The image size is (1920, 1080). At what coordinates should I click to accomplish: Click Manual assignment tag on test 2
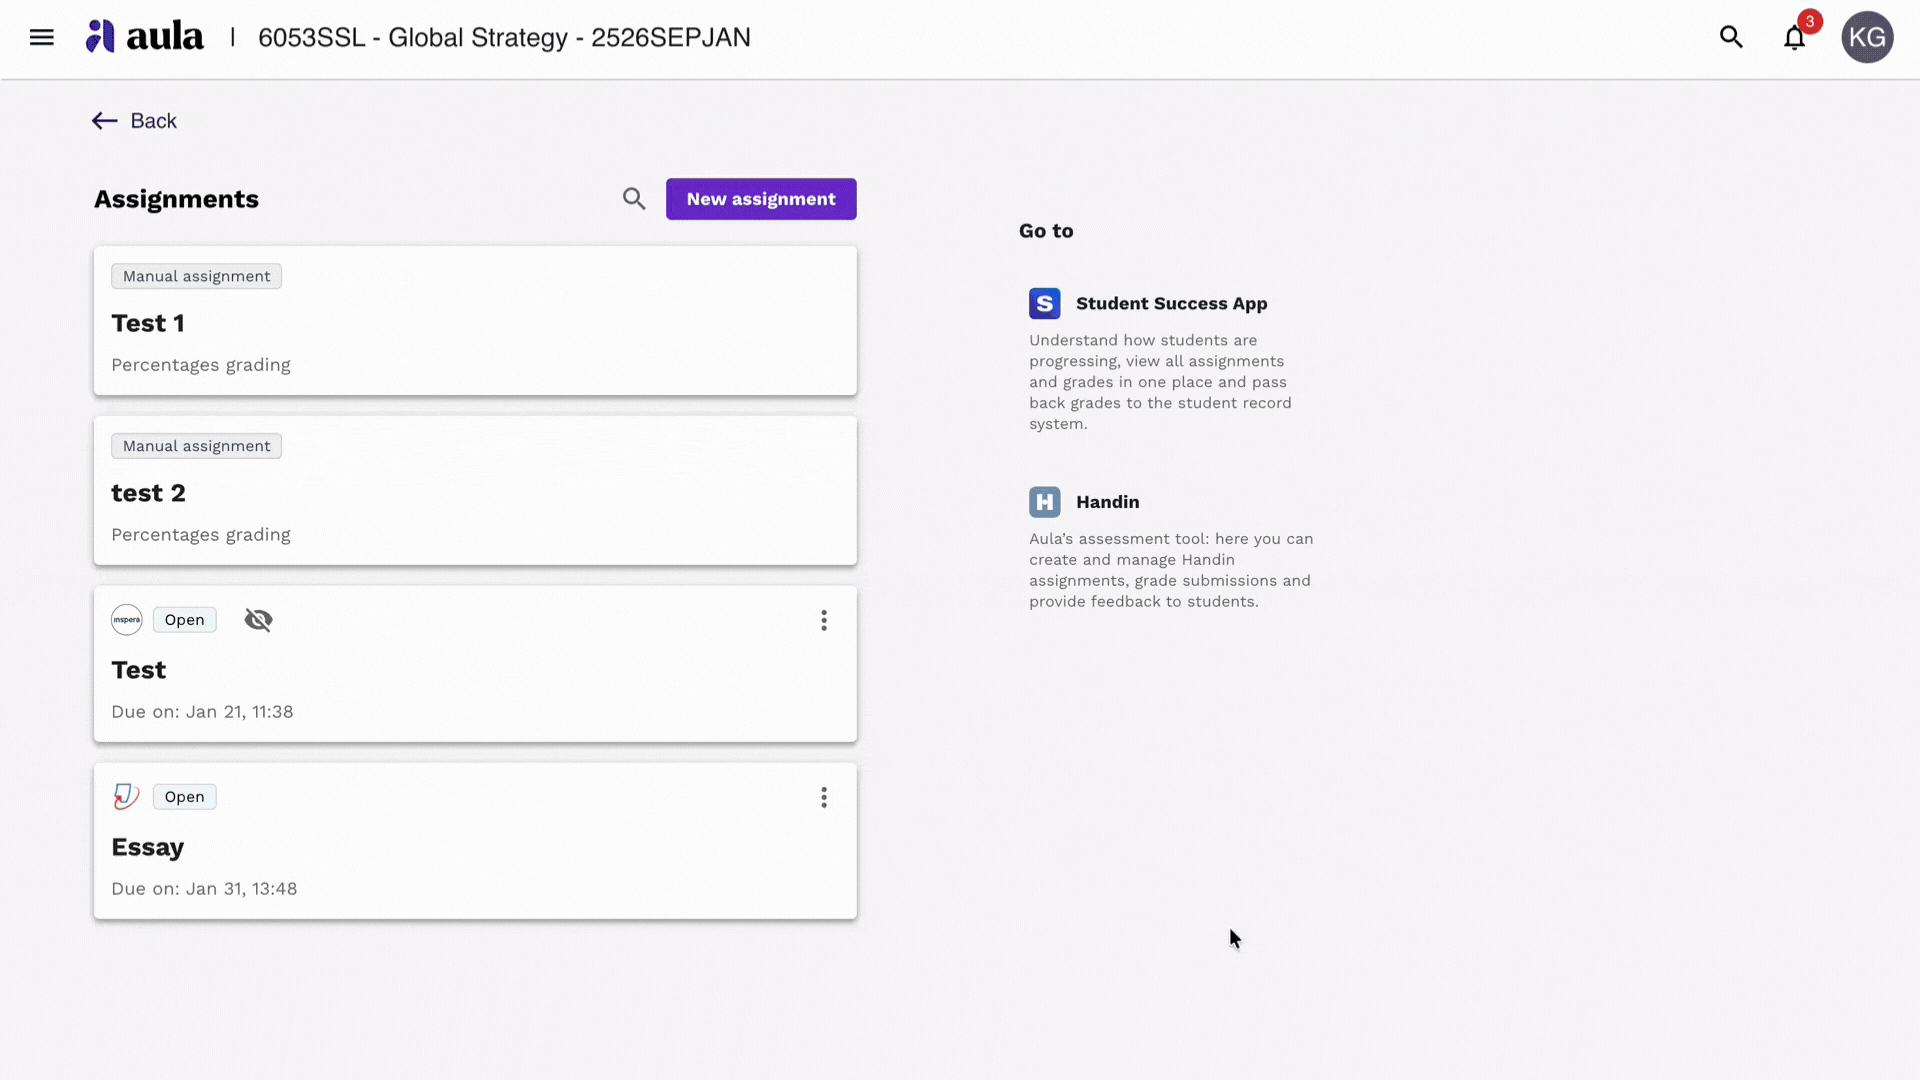coord(196,446)
